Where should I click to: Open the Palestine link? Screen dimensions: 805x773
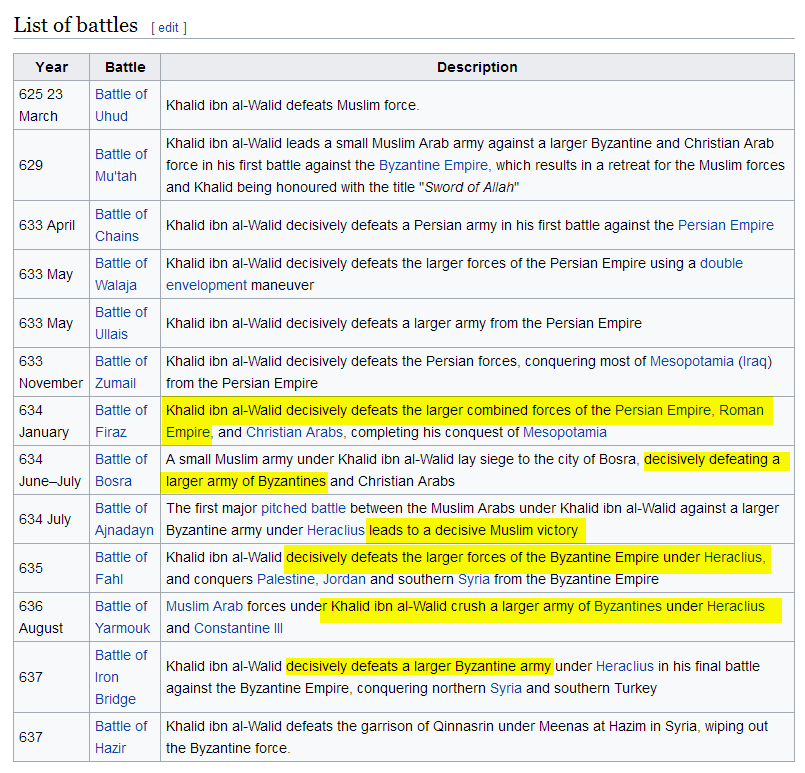click(x=285, y=579)
